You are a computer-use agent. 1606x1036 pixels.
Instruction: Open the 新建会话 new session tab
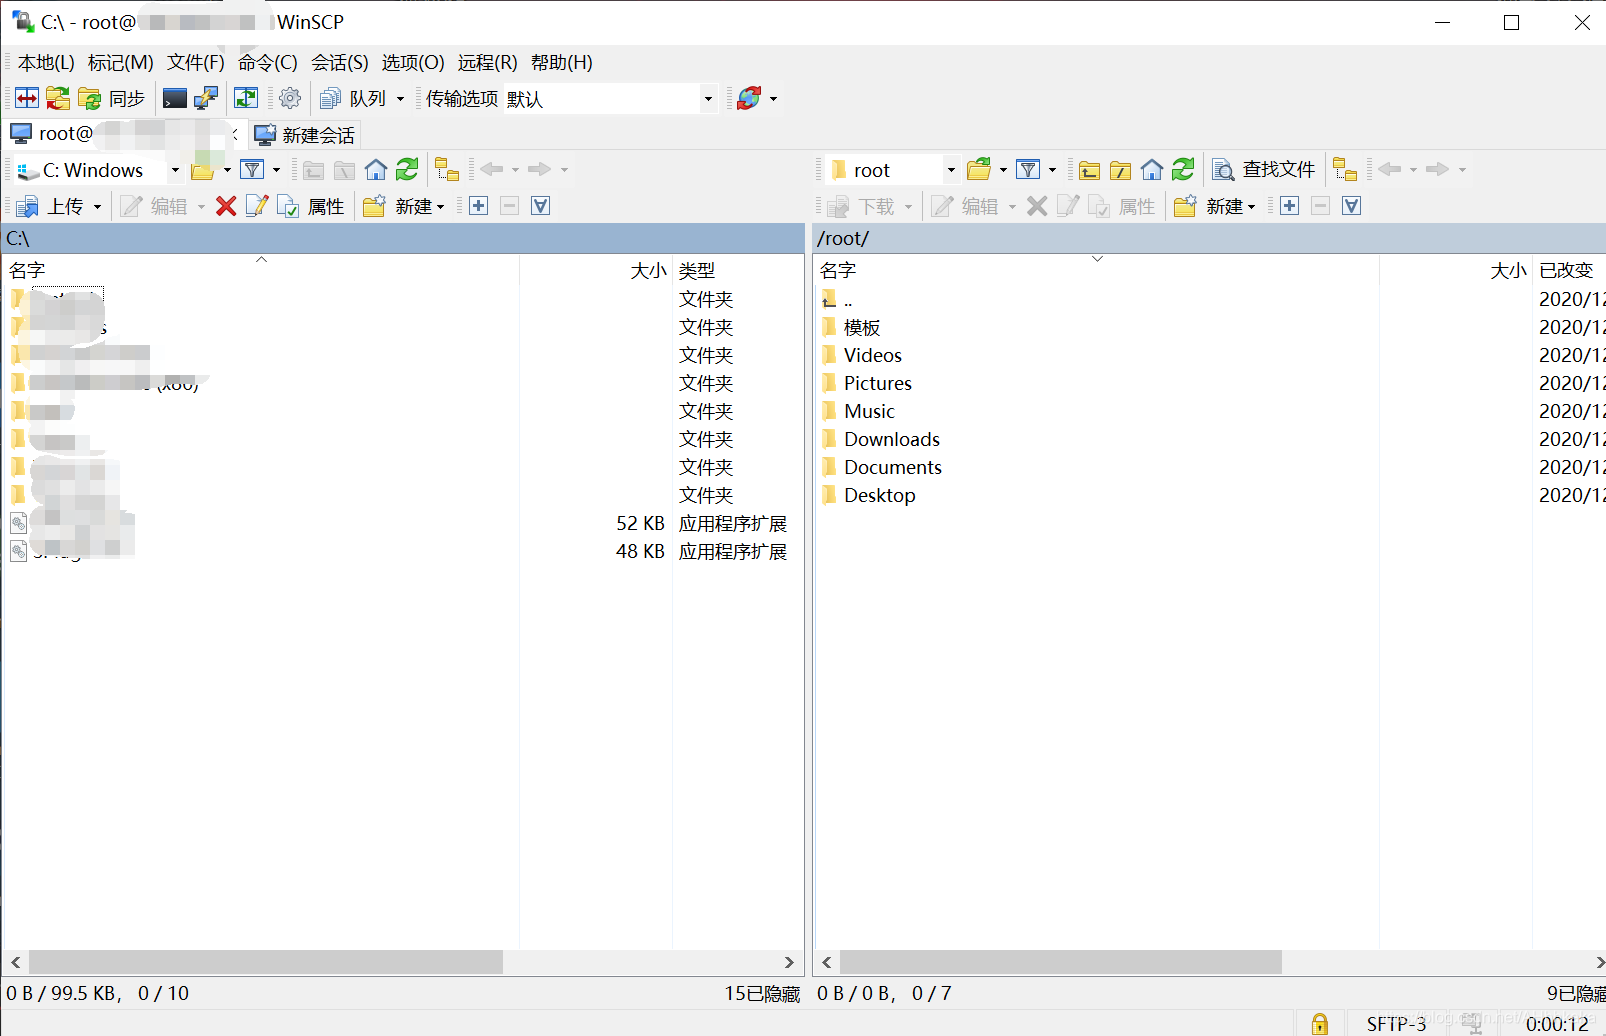tap(305, 134)
